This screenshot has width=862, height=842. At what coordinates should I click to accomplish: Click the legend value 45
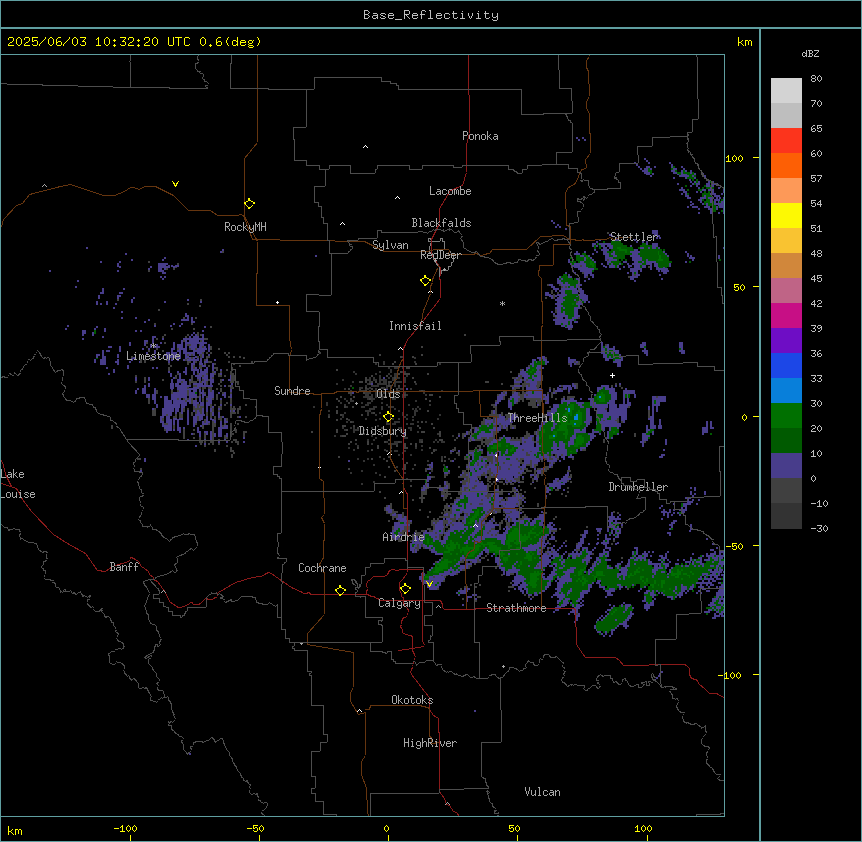coord(816,278)
